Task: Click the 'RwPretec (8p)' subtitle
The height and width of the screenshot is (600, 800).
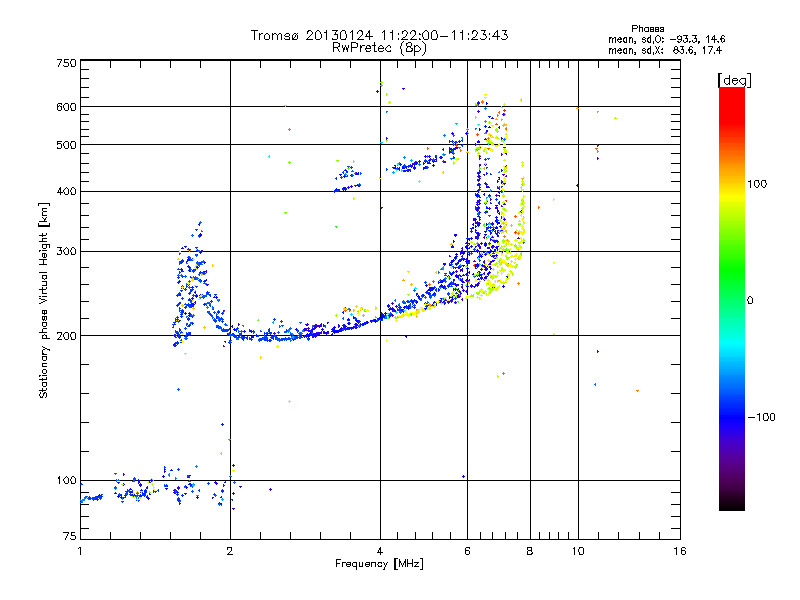Action: pyautogui.click(x=379, y=48)
